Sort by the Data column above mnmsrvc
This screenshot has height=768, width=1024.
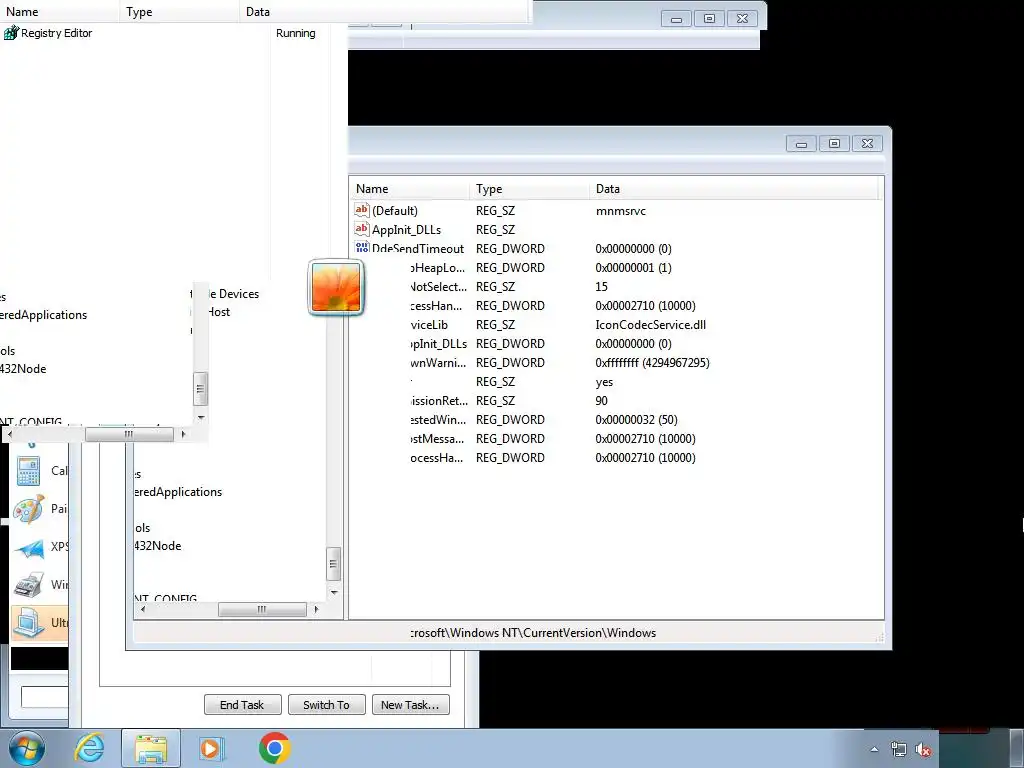click(735, 189)
